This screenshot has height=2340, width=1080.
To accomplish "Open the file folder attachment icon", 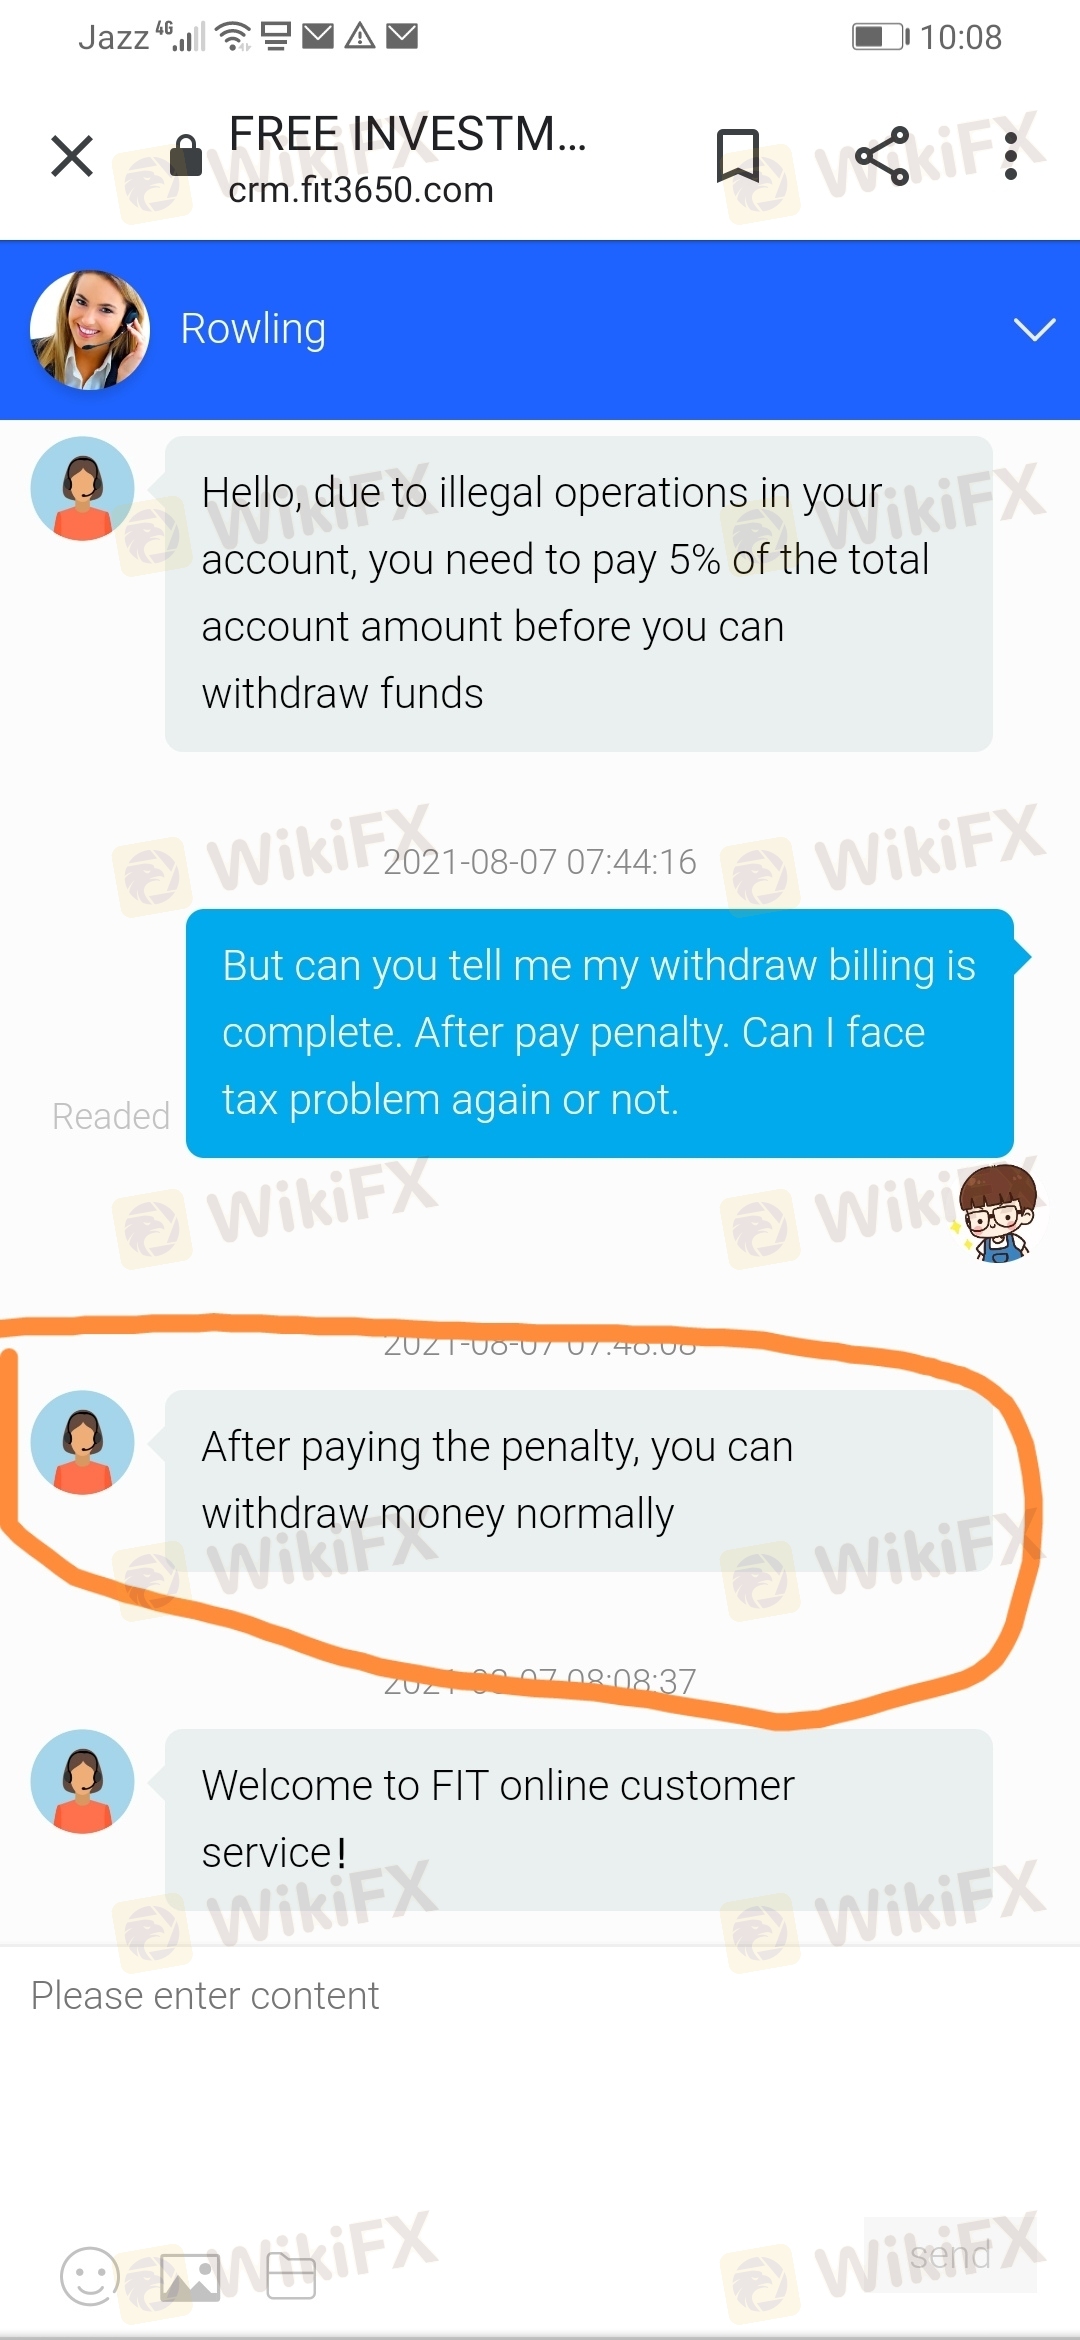I will pos(291,2277).
